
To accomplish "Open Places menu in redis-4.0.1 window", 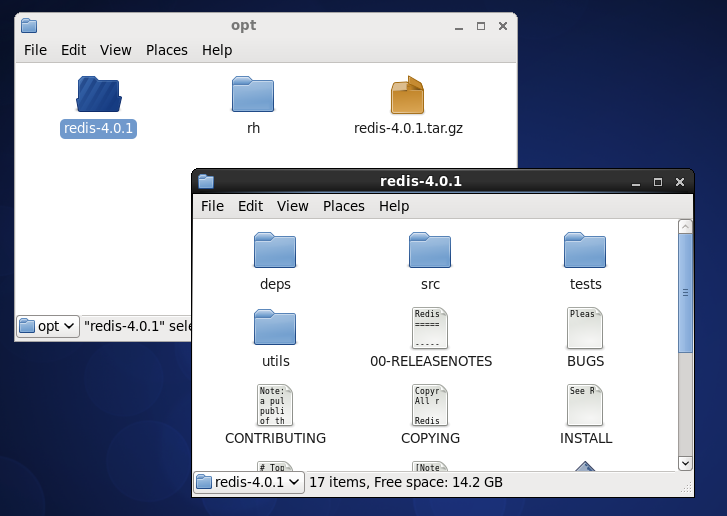I will [x=344, y=206].
